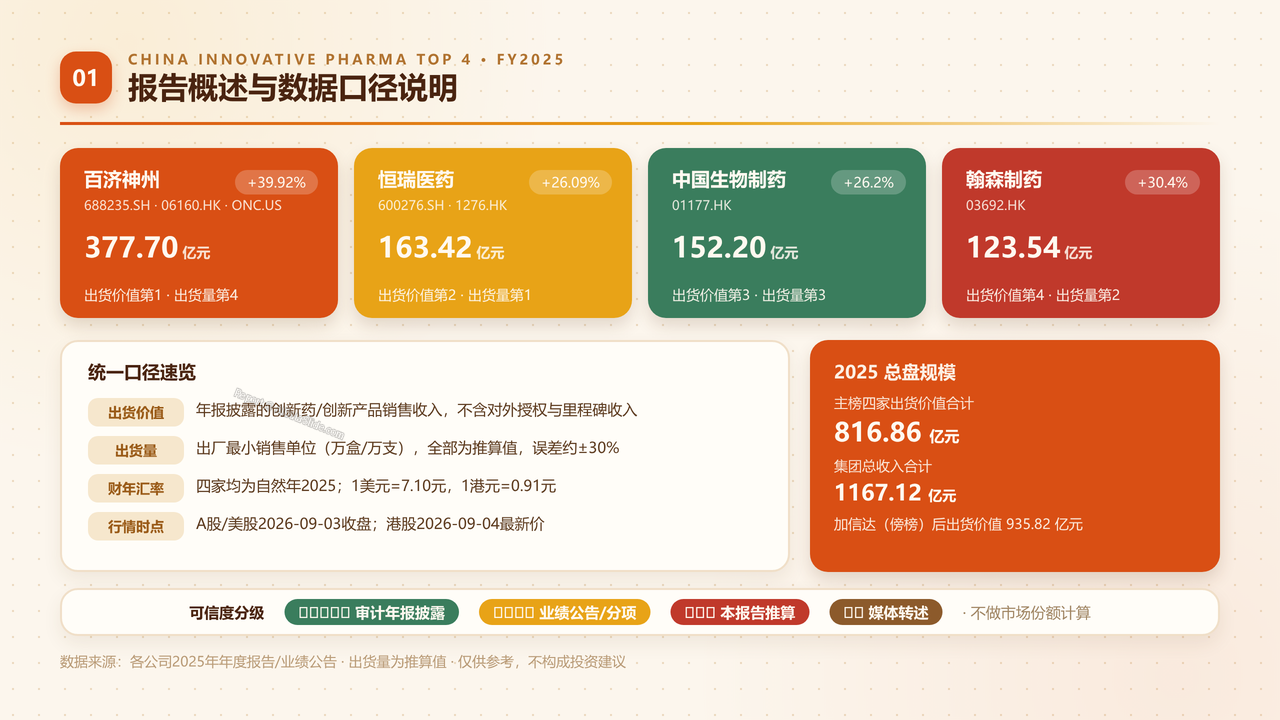Select ticker text 688235.SH · 06160.HK · ONC.US
1280x720 pixels.
(183, 205)
